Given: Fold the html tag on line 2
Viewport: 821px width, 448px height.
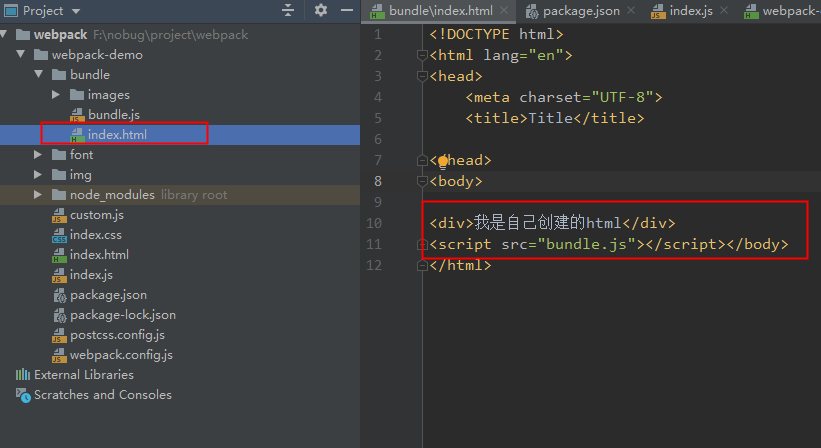Looking at the screenshot, I should click(x=422, y=55).
